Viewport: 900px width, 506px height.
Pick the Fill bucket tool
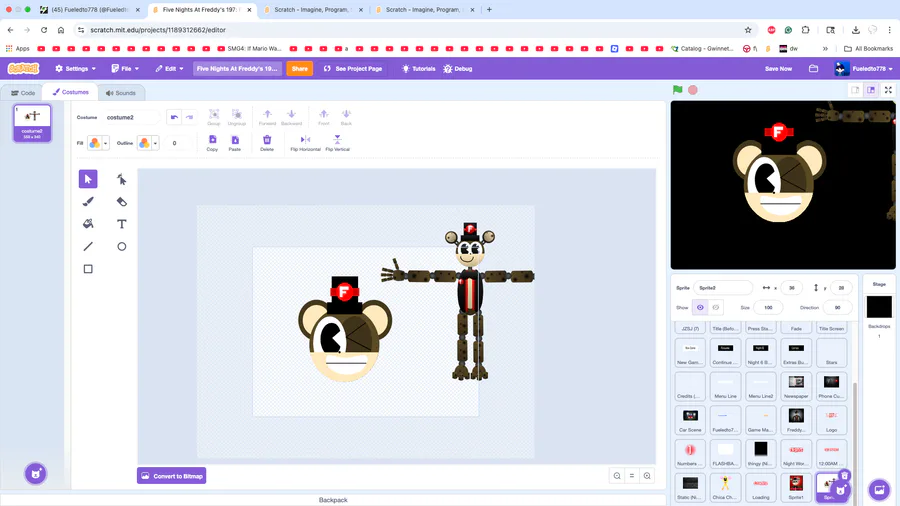[88, 224]
